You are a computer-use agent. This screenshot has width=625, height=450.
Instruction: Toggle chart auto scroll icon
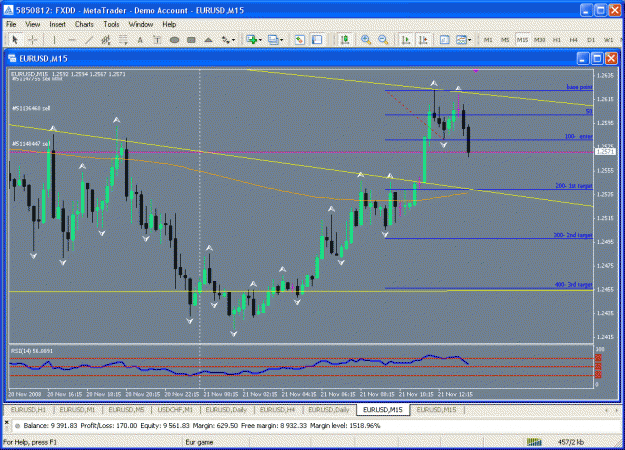pyautogui.click(x=406, y=40)
